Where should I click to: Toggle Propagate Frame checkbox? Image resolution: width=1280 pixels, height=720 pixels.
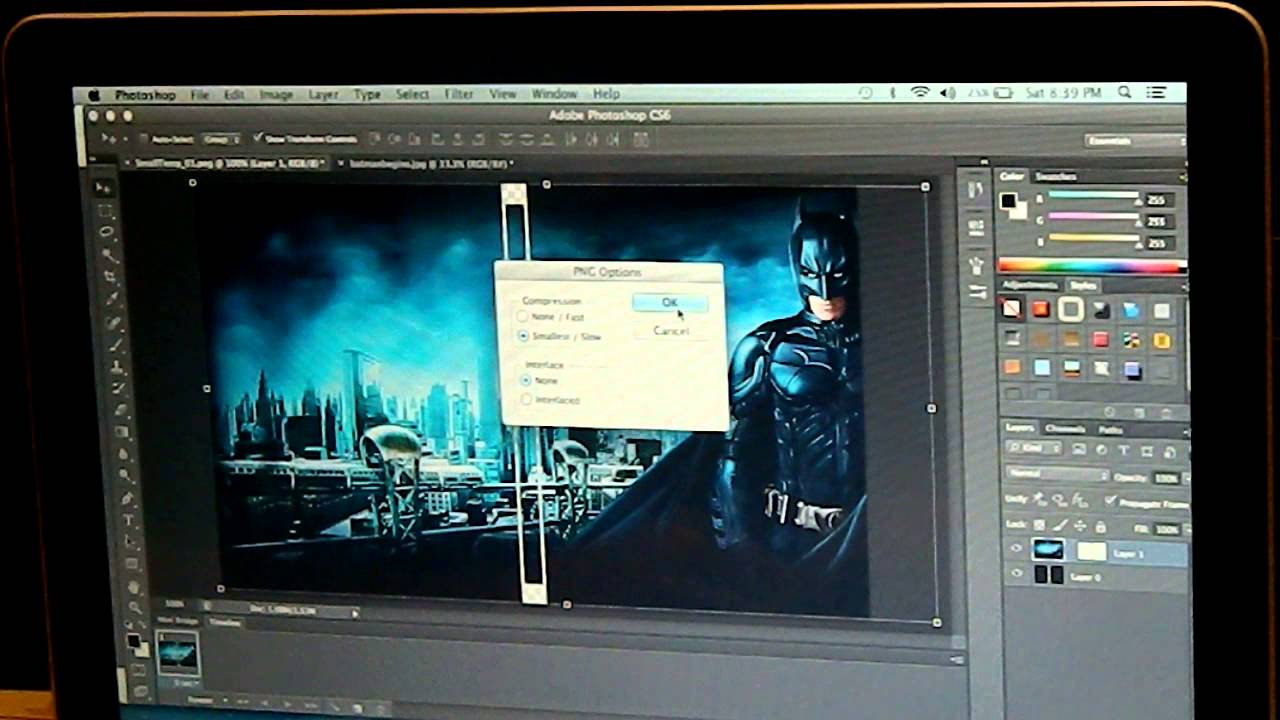pyautogui.click(x=1110, y=500)
